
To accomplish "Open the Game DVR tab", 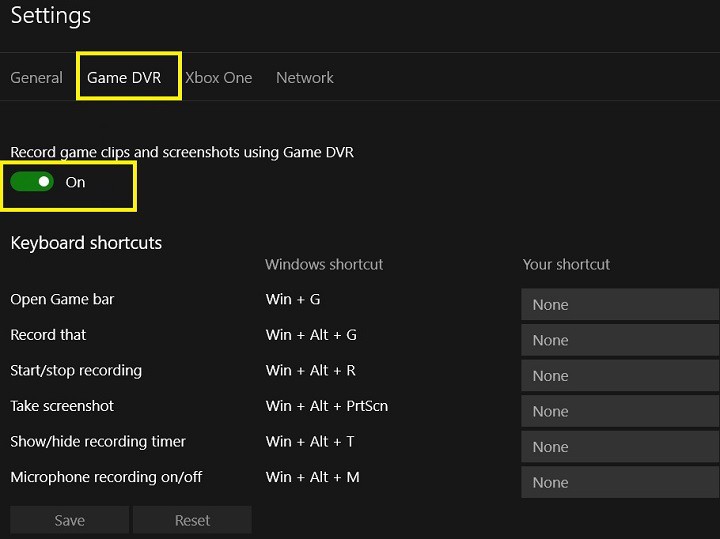I will pyautogui.click(x=124, y=78).
